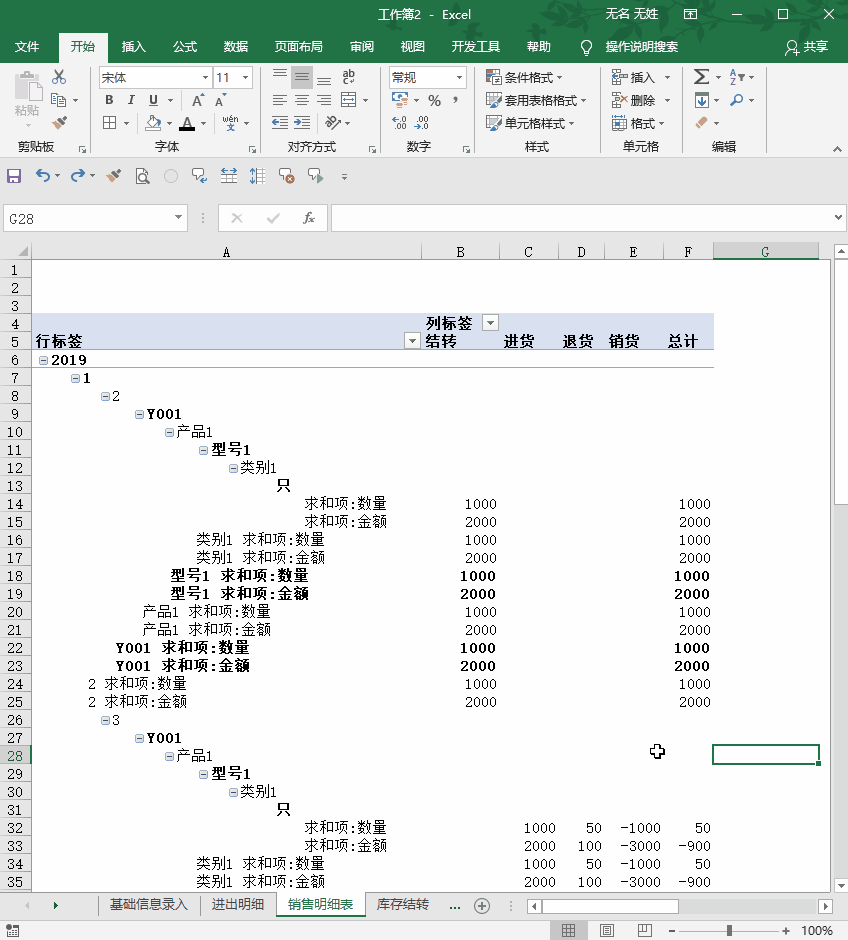Image resolution: width=848 pixels, height=940 pixels.
Task: Collapse the 2019 group
Action: click(43, 360)
